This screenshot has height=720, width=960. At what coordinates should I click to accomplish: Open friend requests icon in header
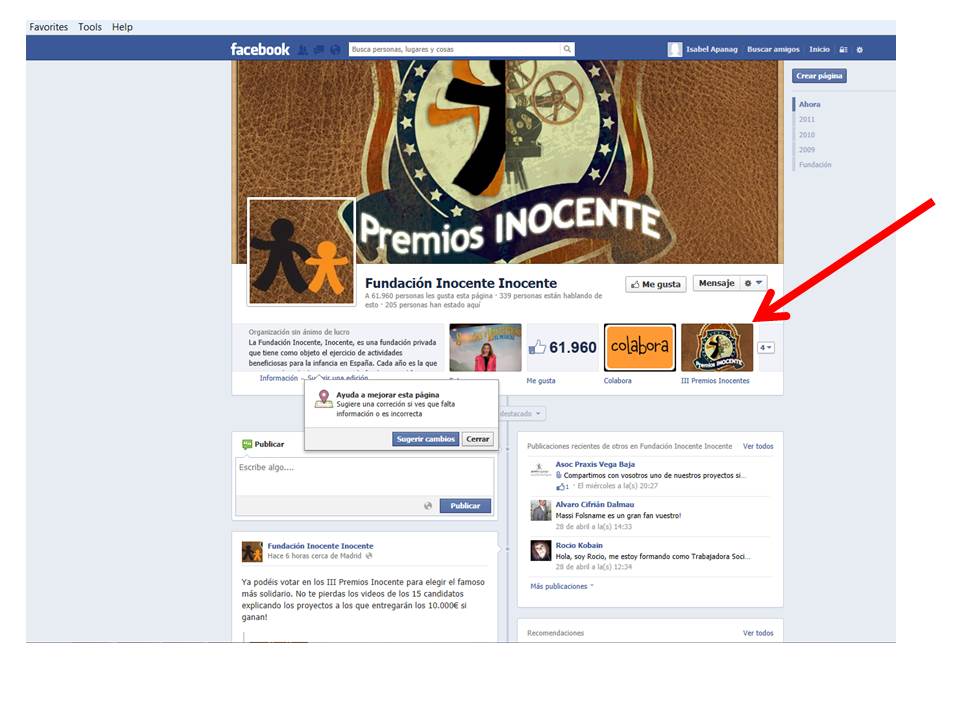click(x=303, y=49)
